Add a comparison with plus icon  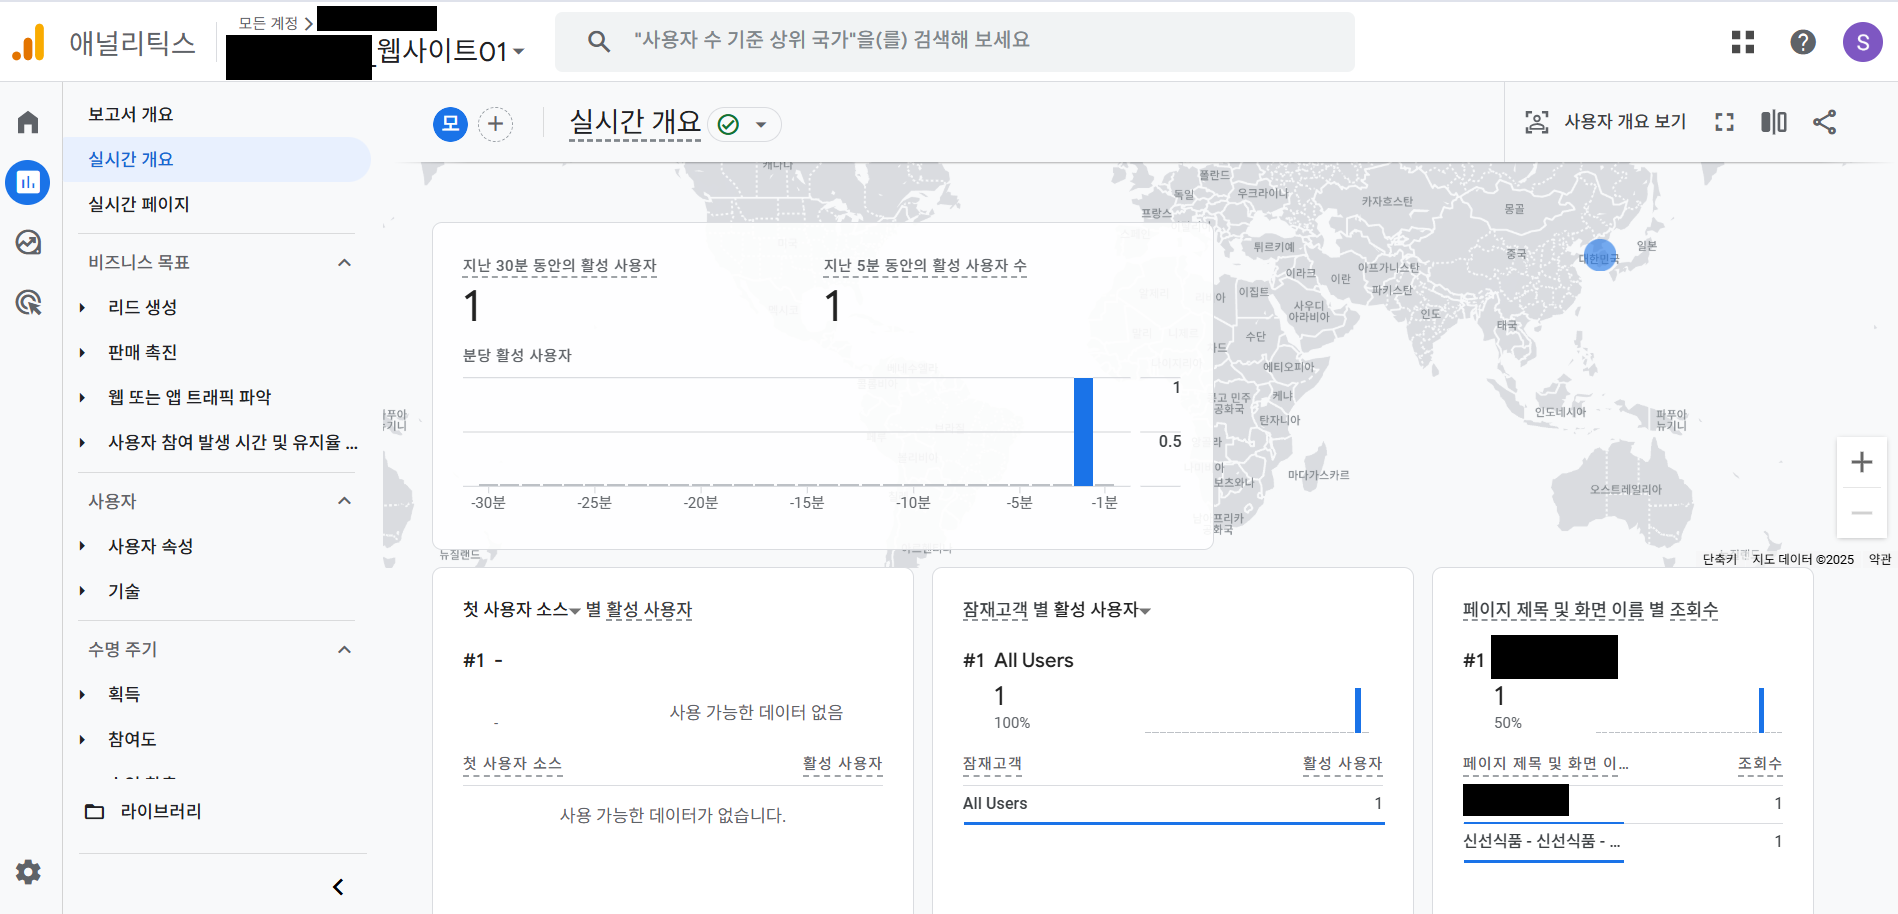(495, 124)
